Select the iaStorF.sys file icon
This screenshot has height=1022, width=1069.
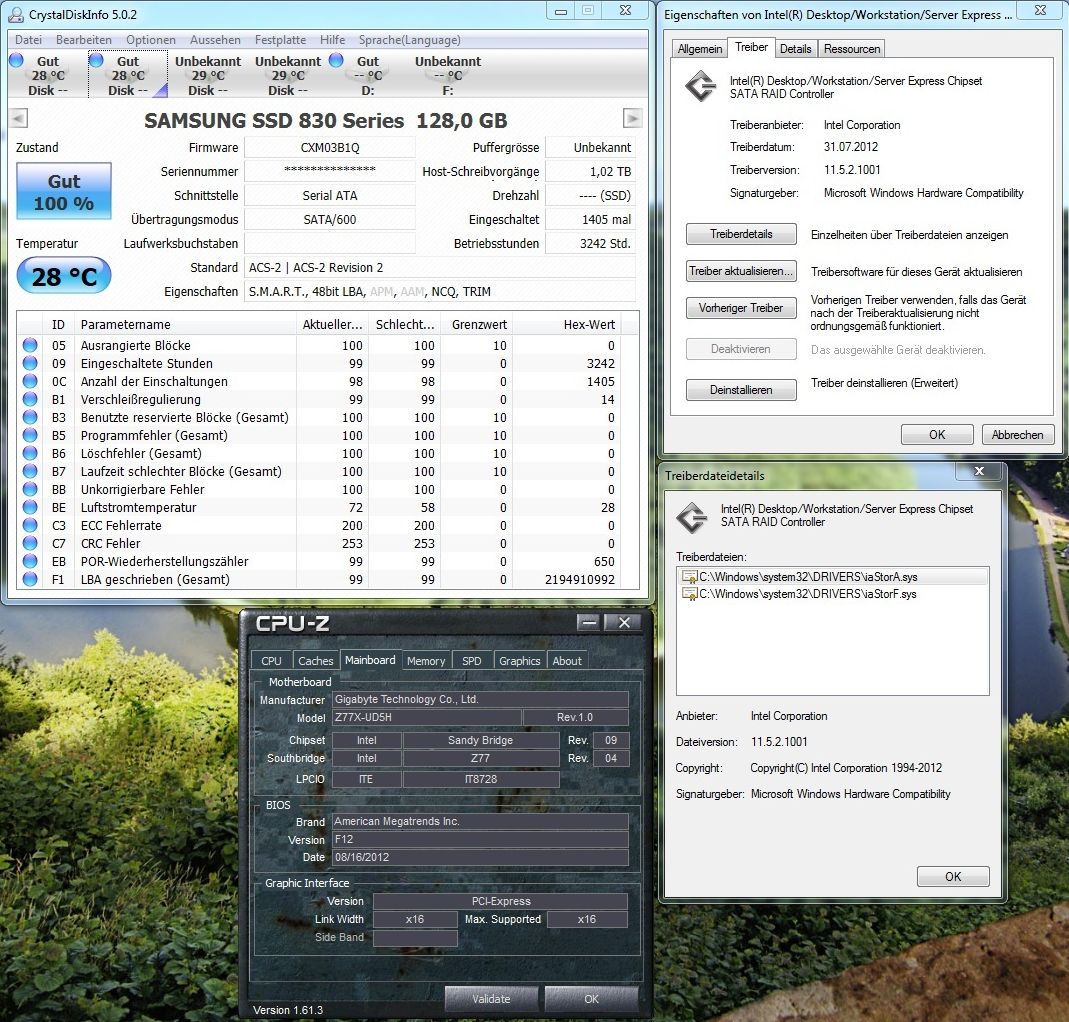pyautogui.click(x=689, y=594)
